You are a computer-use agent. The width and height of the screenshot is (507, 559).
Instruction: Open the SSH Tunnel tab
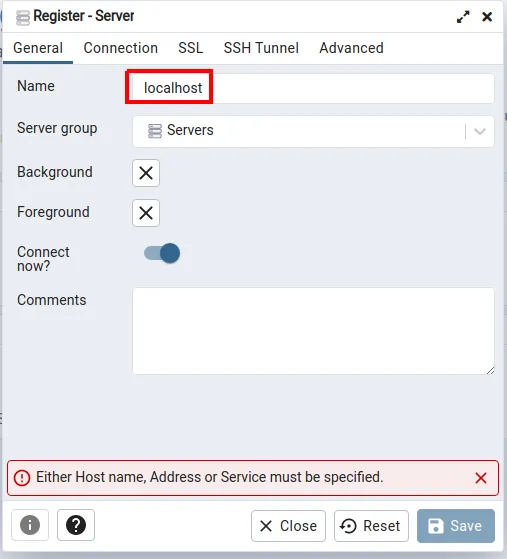(261, 48)
